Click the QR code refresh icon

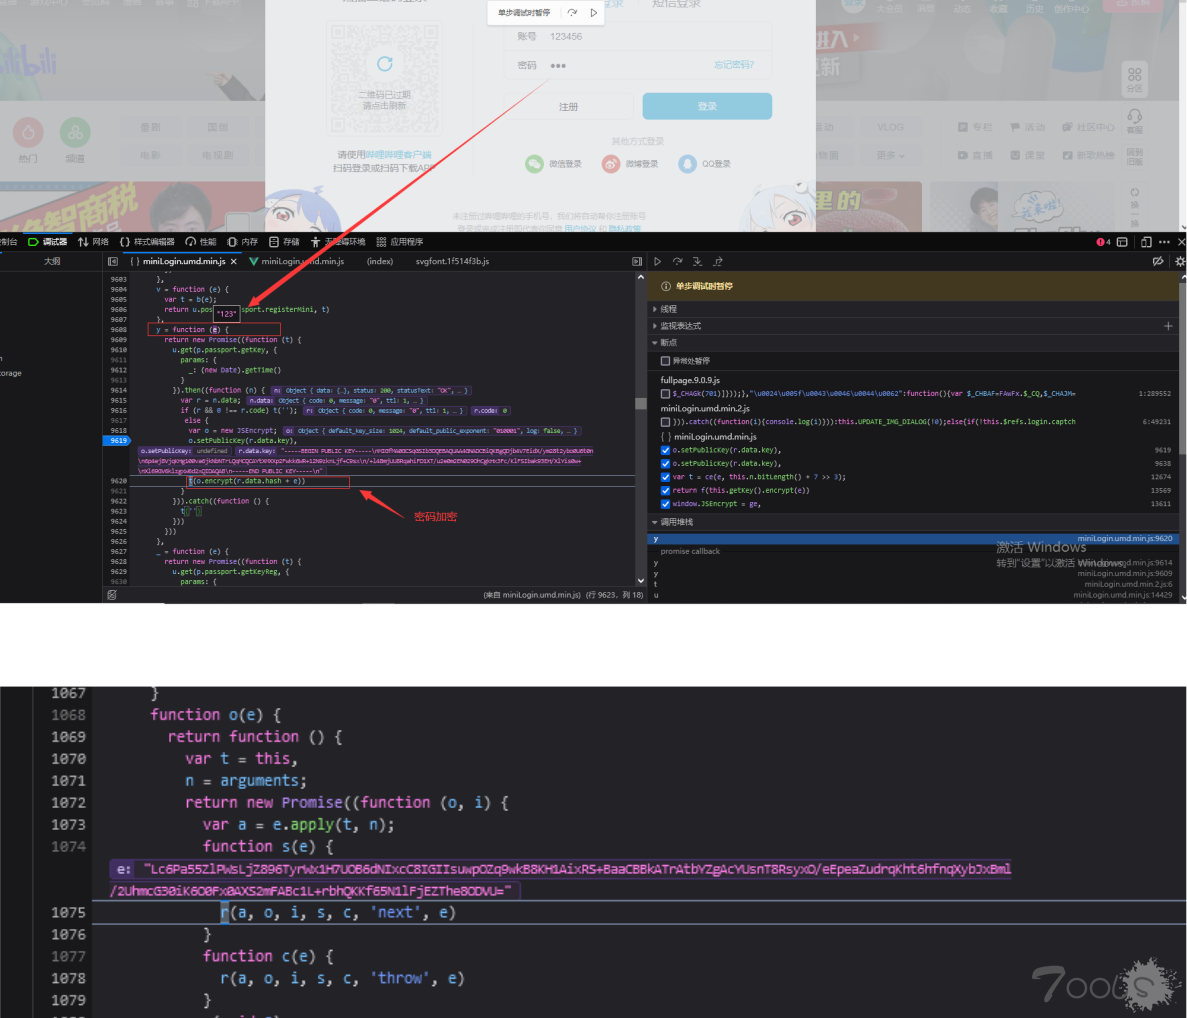click(x=384, y=65)
